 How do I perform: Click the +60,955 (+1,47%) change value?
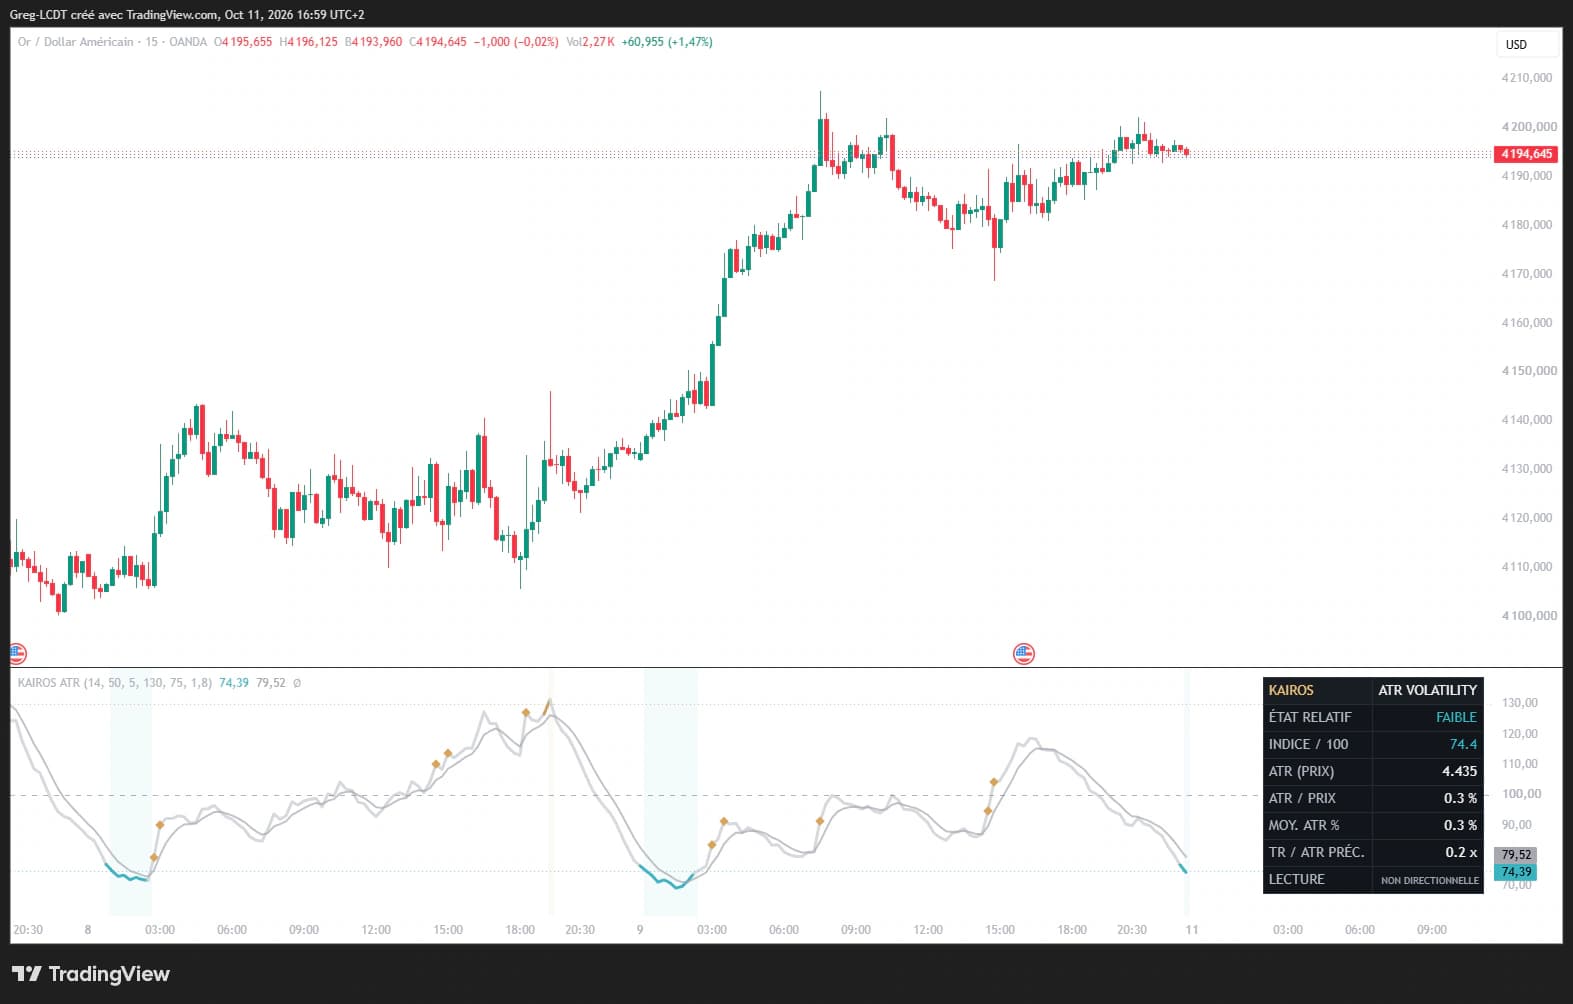tap(667, 42)
